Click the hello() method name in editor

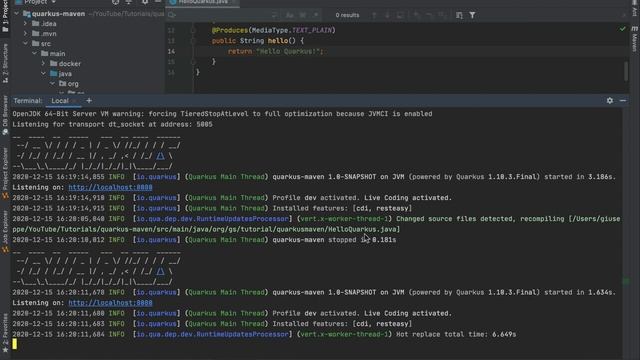(278, 41)
